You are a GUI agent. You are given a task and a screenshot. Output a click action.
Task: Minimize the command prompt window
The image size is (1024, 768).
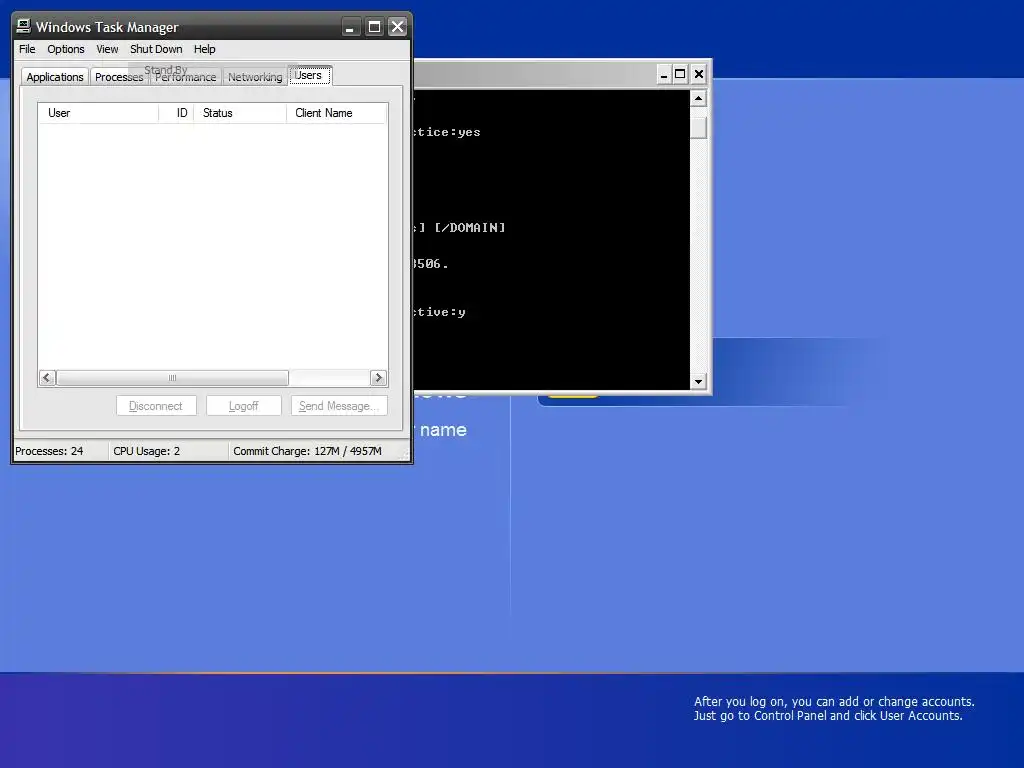pyautogui.click(x=664, y=74)
